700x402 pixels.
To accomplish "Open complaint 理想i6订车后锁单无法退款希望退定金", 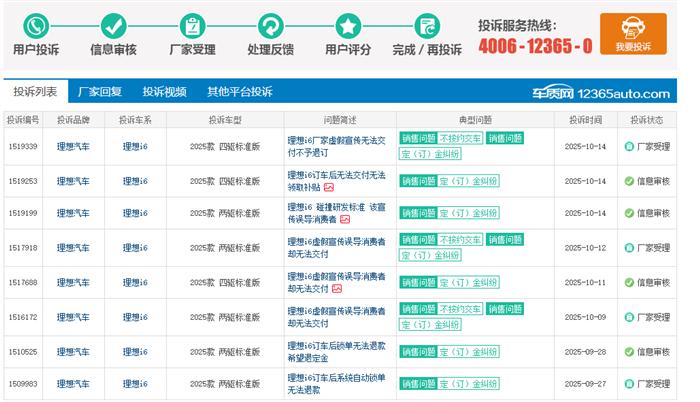I will [335, 351].
